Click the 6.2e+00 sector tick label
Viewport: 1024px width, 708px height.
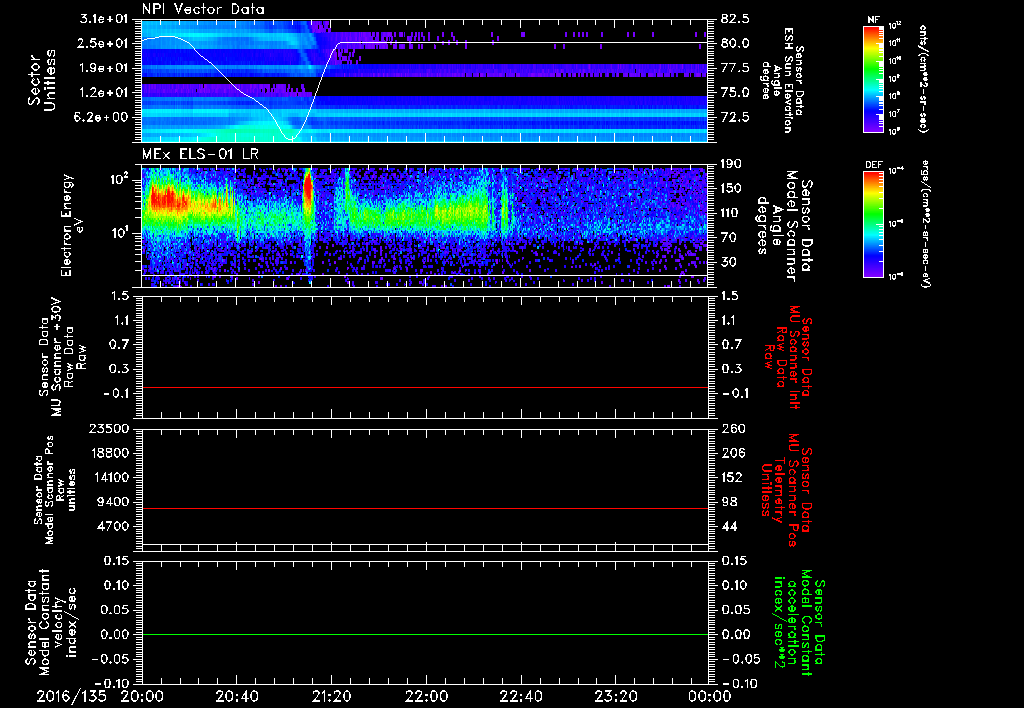click(x=103, y=117)
